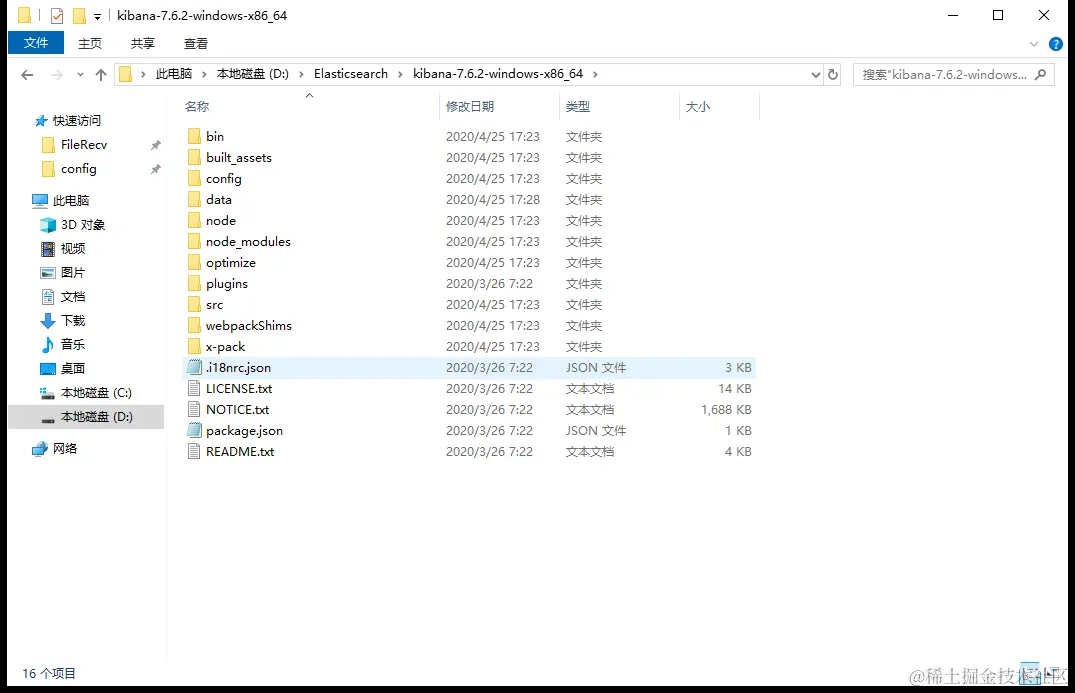Open quick access toolbar customize dropdown
The height and width of the screenshot is (693, 1075).
(97, 16)
